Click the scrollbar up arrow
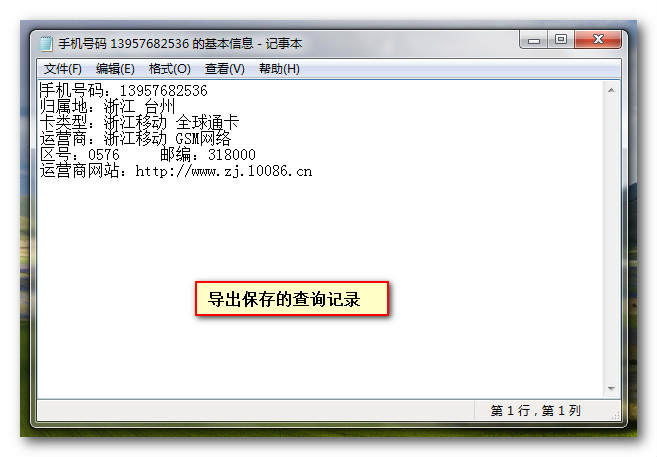657x457 pixels. 611,90
